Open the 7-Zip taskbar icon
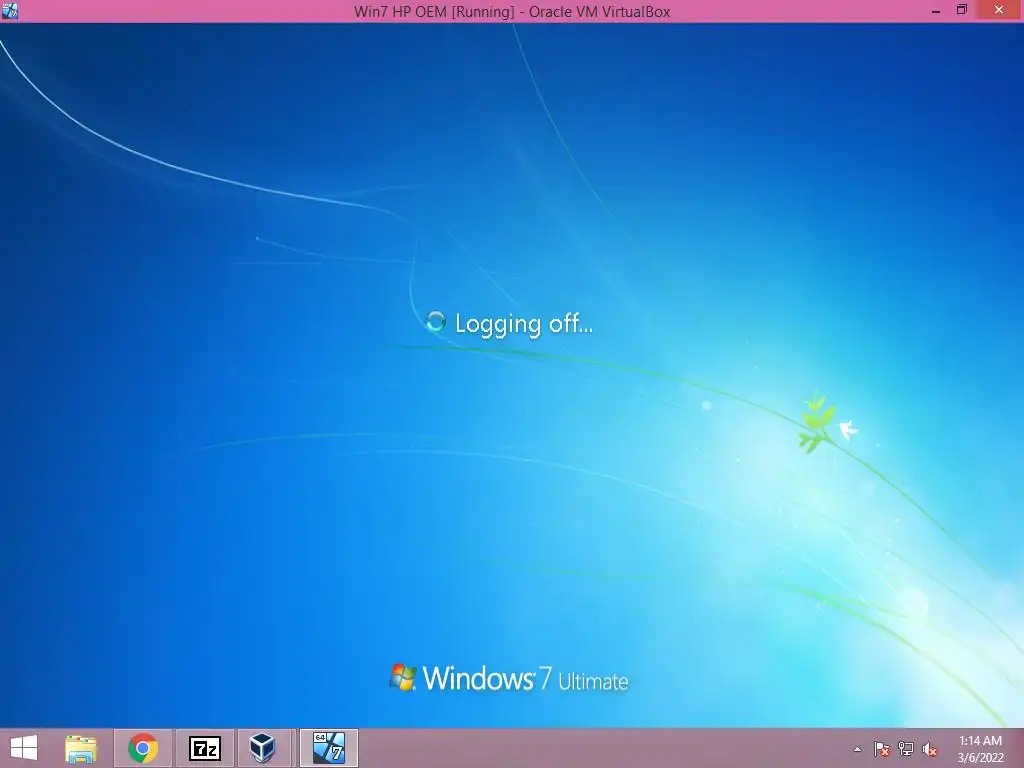 click(205, 748)
